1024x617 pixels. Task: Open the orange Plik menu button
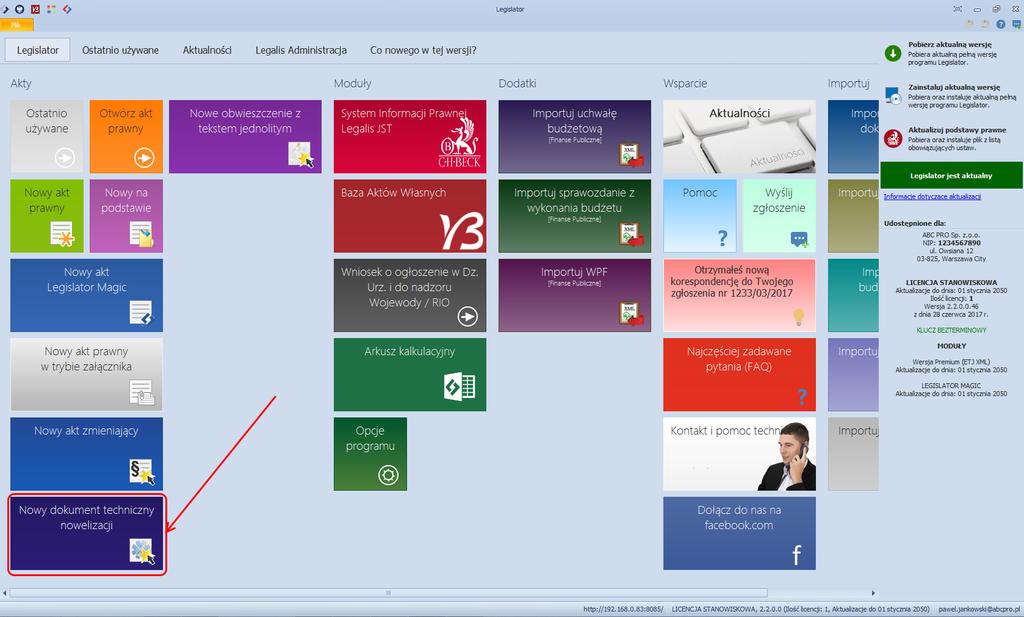tap(16, 25)
